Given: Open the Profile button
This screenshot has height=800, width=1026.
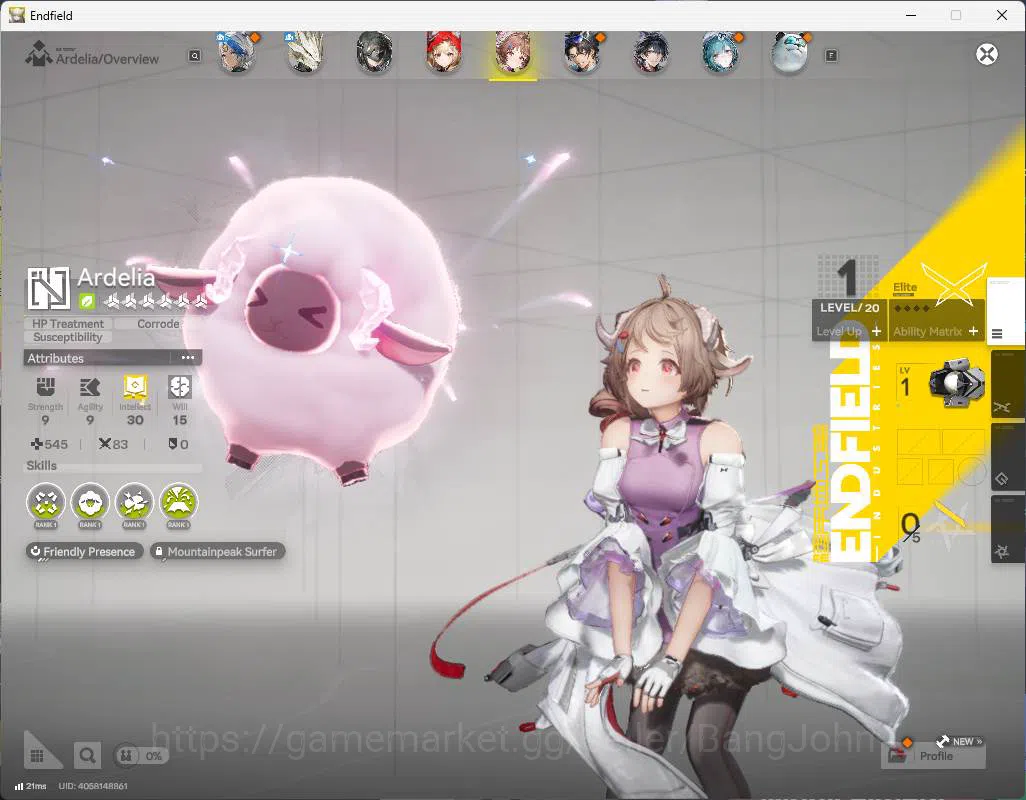Looking at the screenshot, I should click(x=934, y=756).
